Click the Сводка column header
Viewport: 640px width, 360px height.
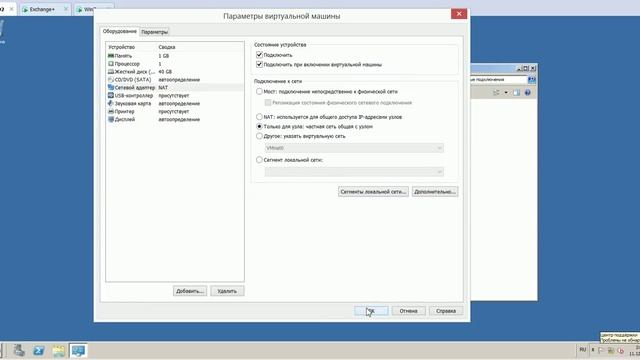[167, 47]
